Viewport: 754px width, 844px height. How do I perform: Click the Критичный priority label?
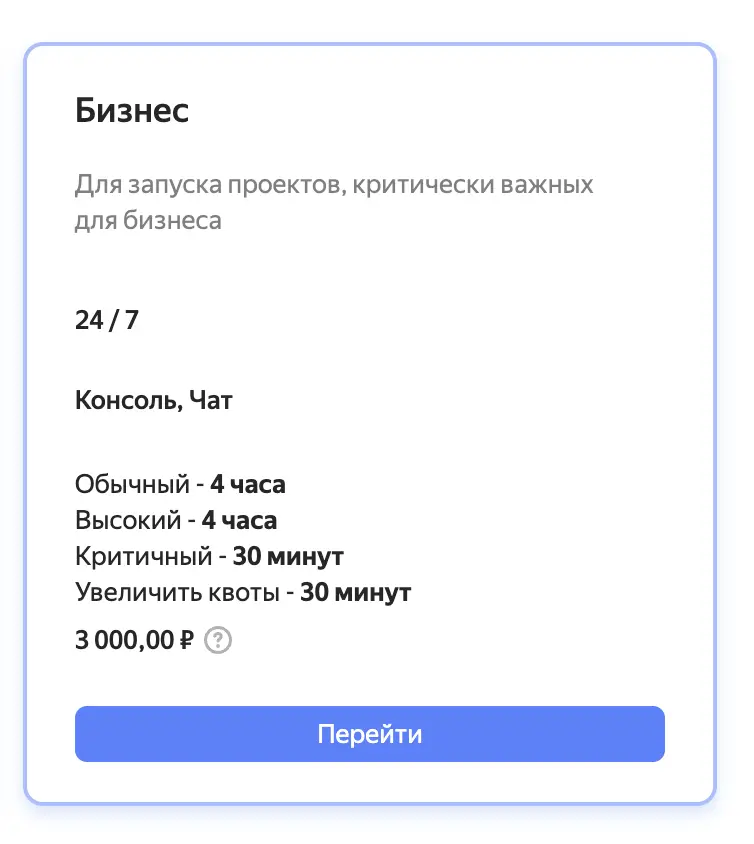(143, 557)
